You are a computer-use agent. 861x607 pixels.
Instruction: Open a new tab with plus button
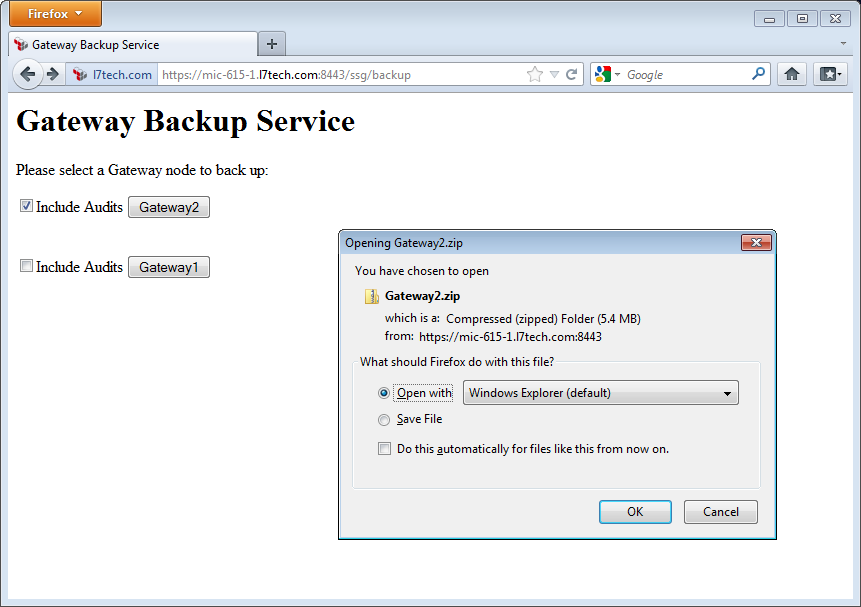point(272,44)
